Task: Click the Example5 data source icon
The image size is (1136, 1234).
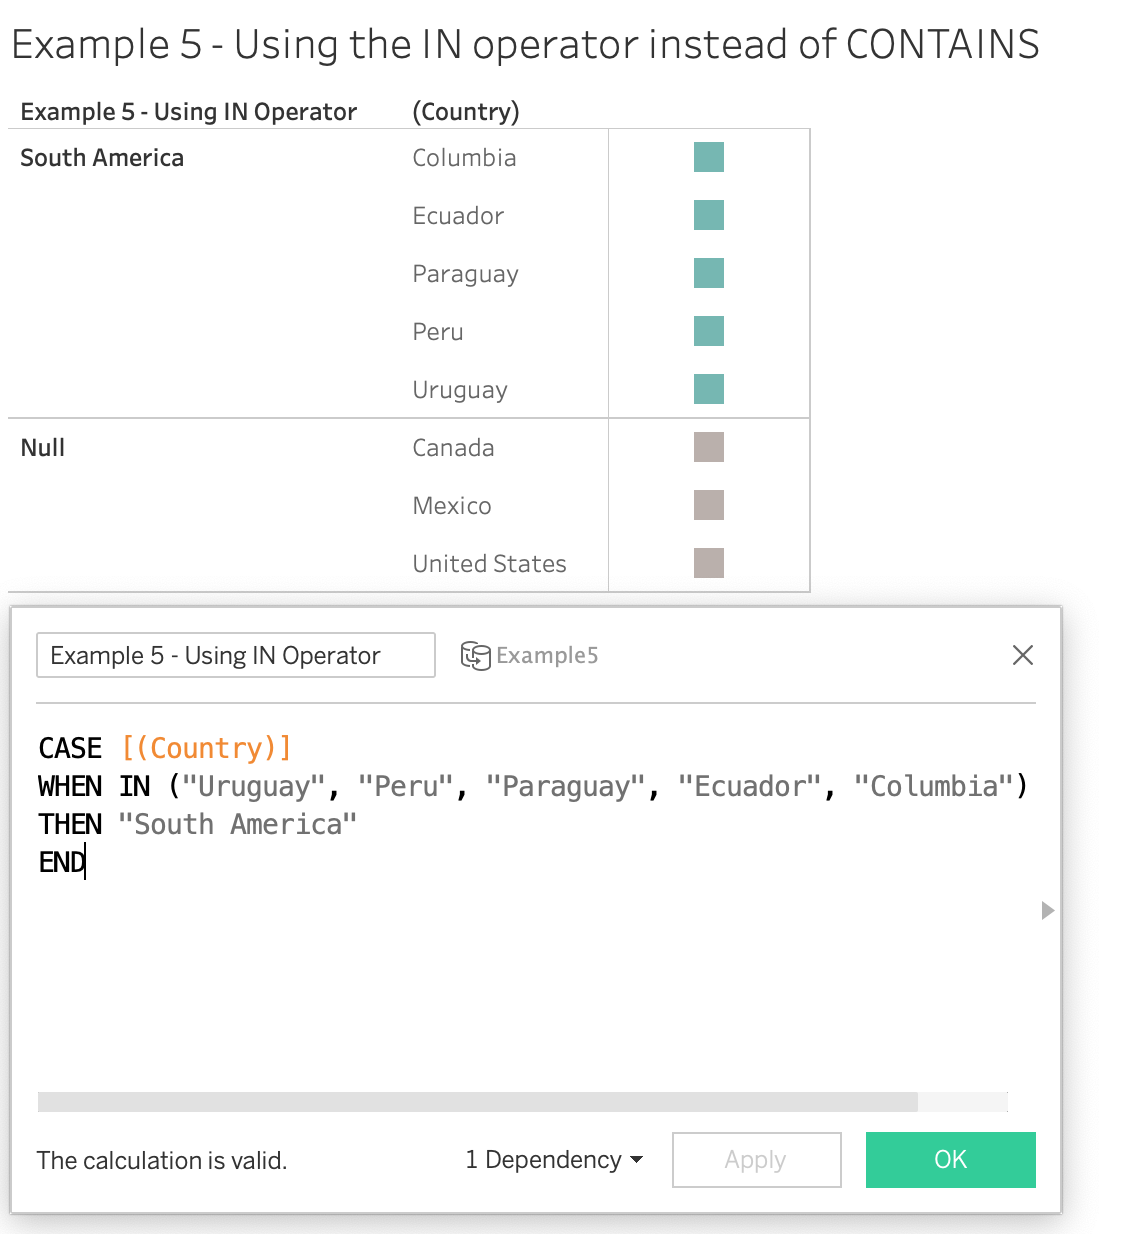Action: point(476,655)
